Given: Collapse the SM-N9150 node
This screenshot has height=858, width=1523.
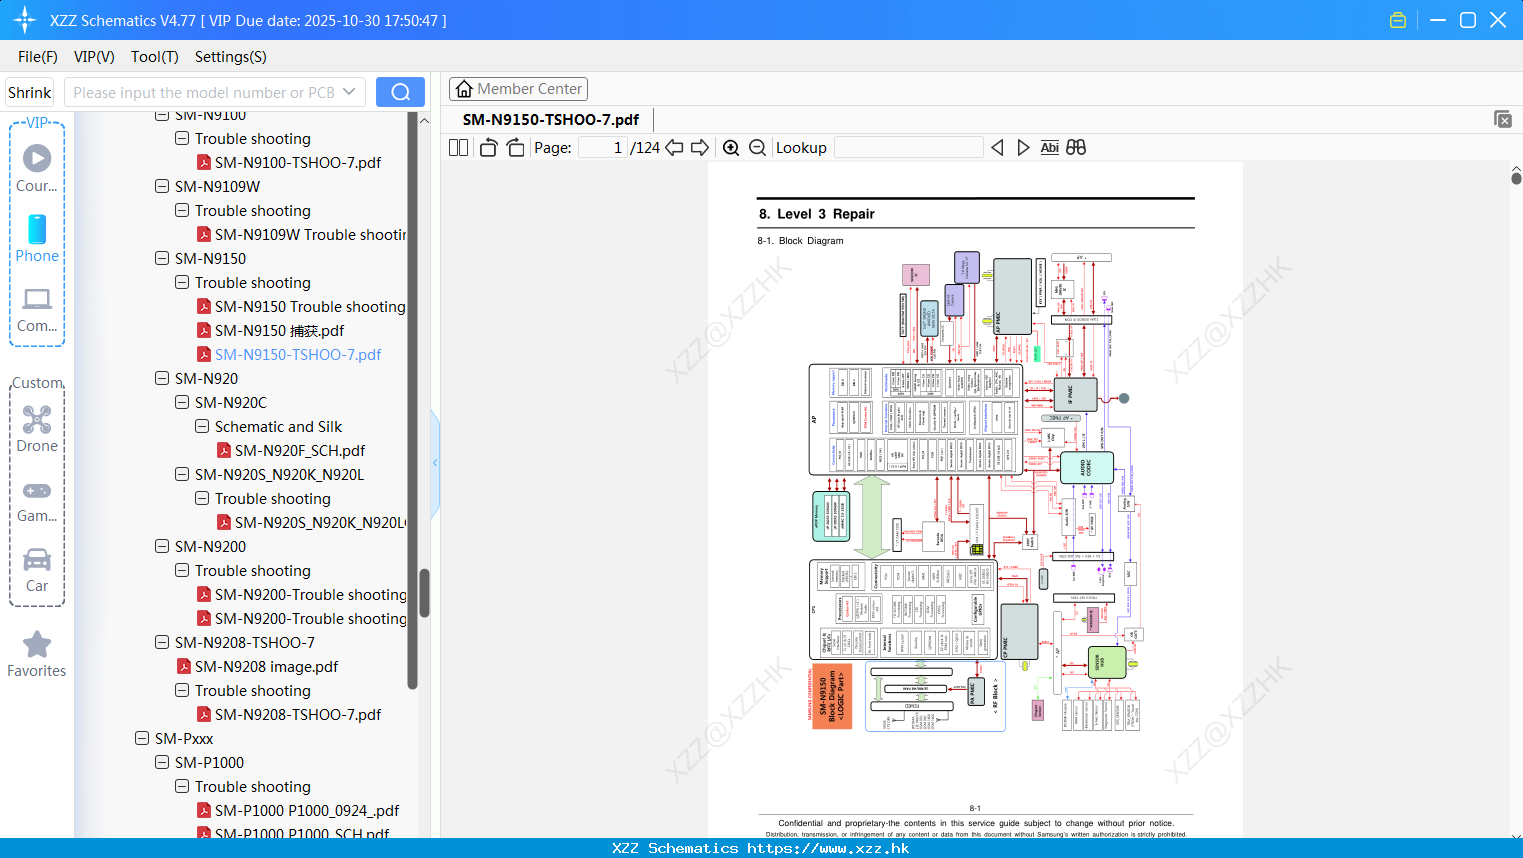Looking at the screenshot, I should point(162,258).
